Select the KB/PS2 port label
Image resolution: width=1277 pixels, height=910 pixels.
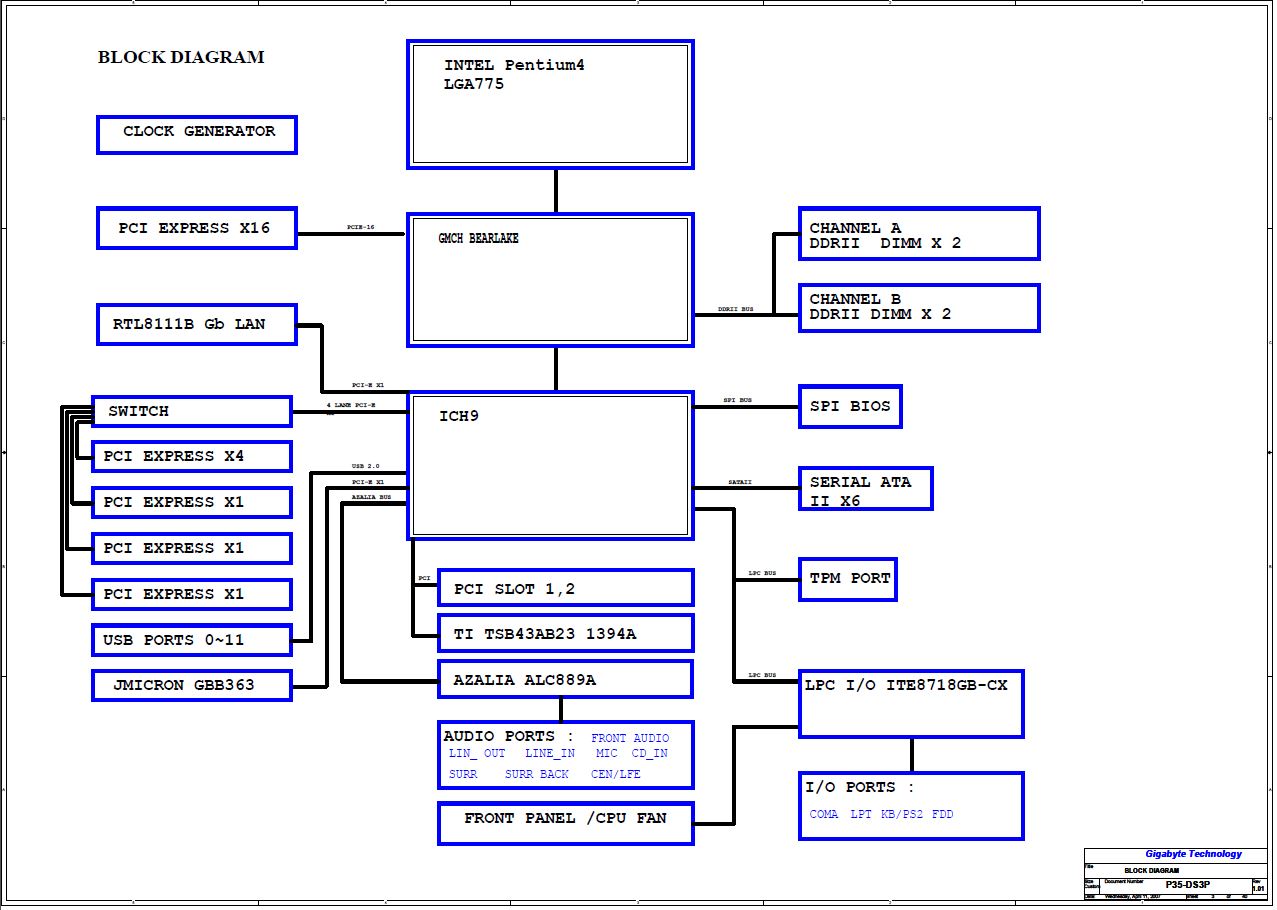(x=902, y=814)
